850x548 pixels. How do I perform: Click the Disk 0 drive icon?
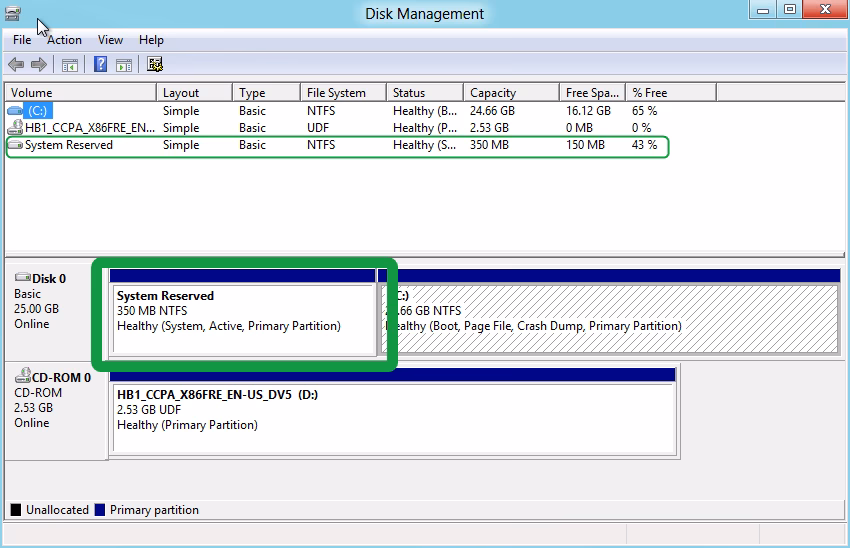click(23, 278)
